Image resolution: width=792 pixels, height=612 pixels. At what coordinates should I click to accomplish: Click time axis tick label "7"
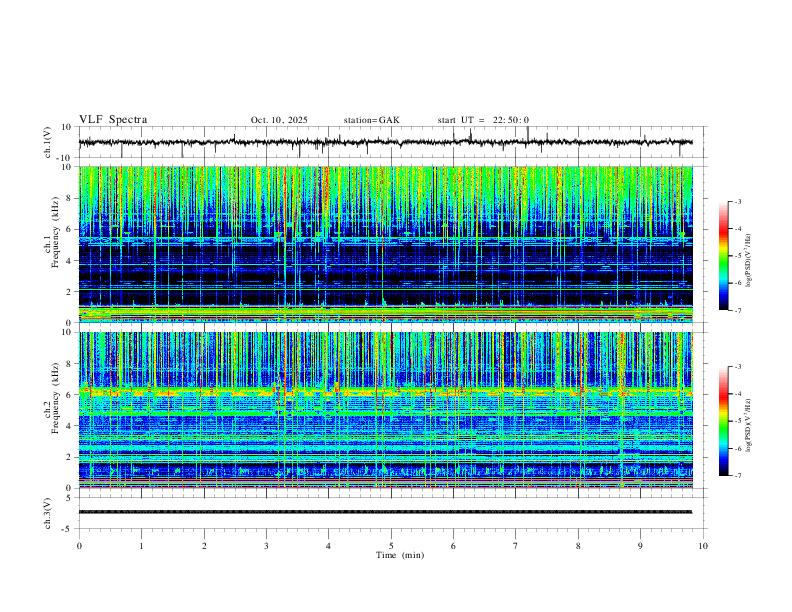point(516,546)
